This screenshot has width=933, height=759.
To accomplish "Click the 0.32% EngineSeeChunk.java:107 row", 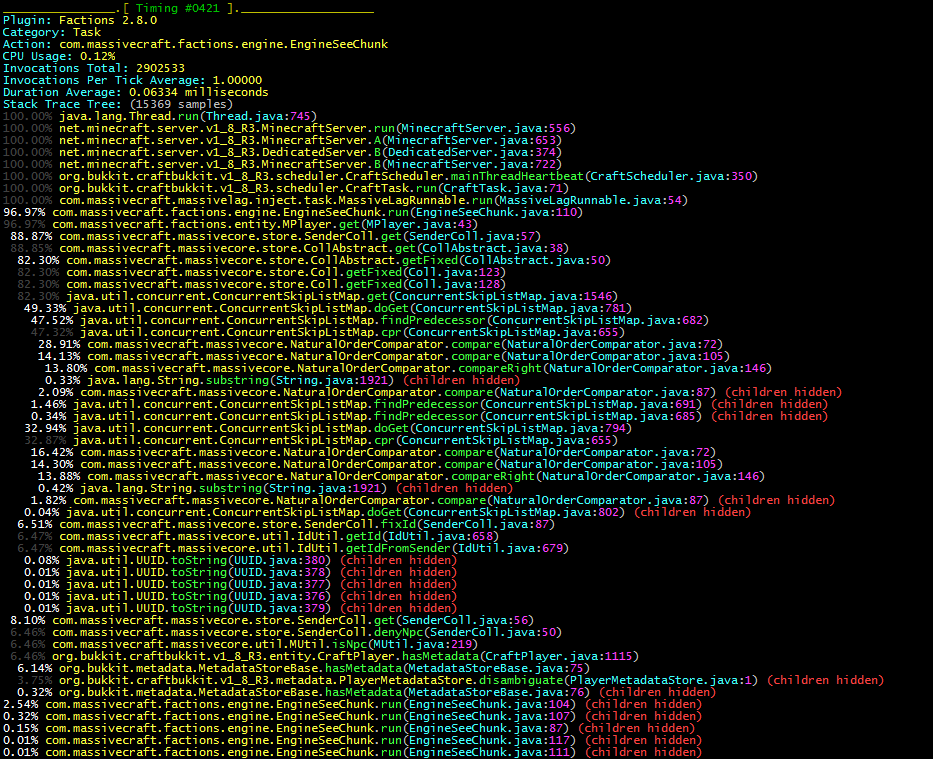I will (x=353, y=716).
